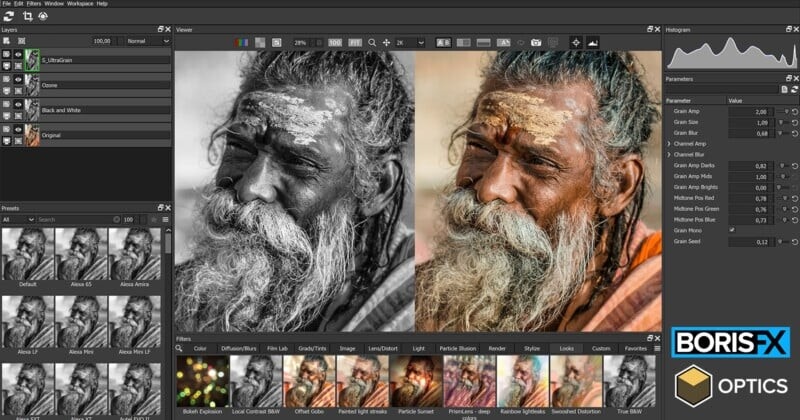Select the Crop tool in top toolbar
Viewport: 800px width, 420px height.
click(x=28, y=16)
